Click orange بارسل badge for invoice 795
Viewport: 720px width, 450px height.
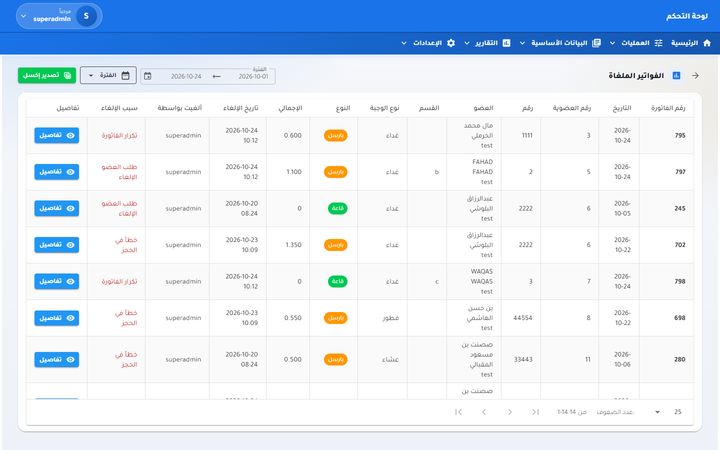(x=336, y=135)
